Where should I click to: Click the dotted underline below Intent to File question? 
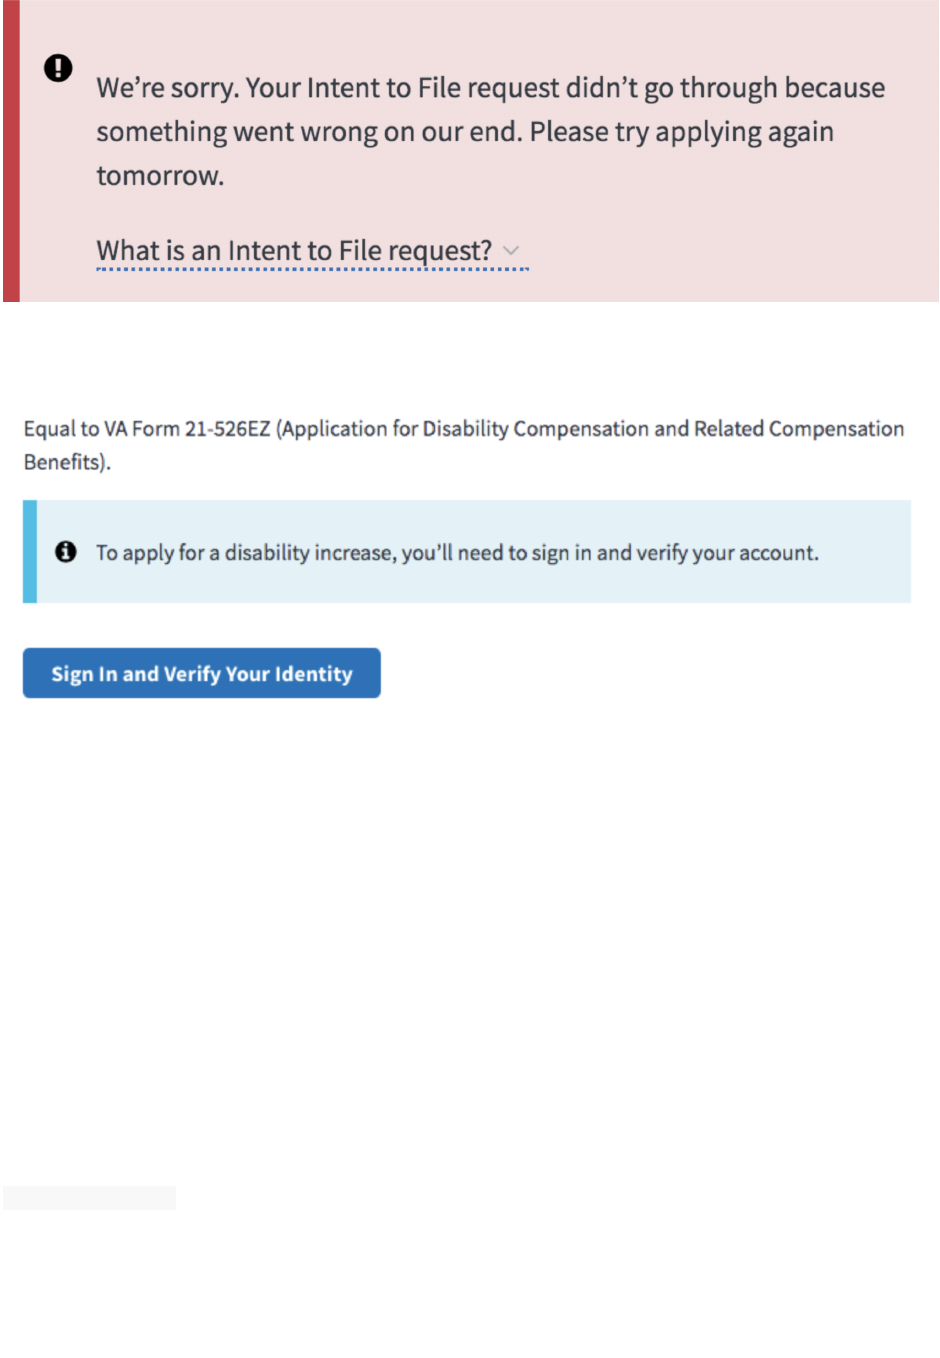tap(312, 269)
